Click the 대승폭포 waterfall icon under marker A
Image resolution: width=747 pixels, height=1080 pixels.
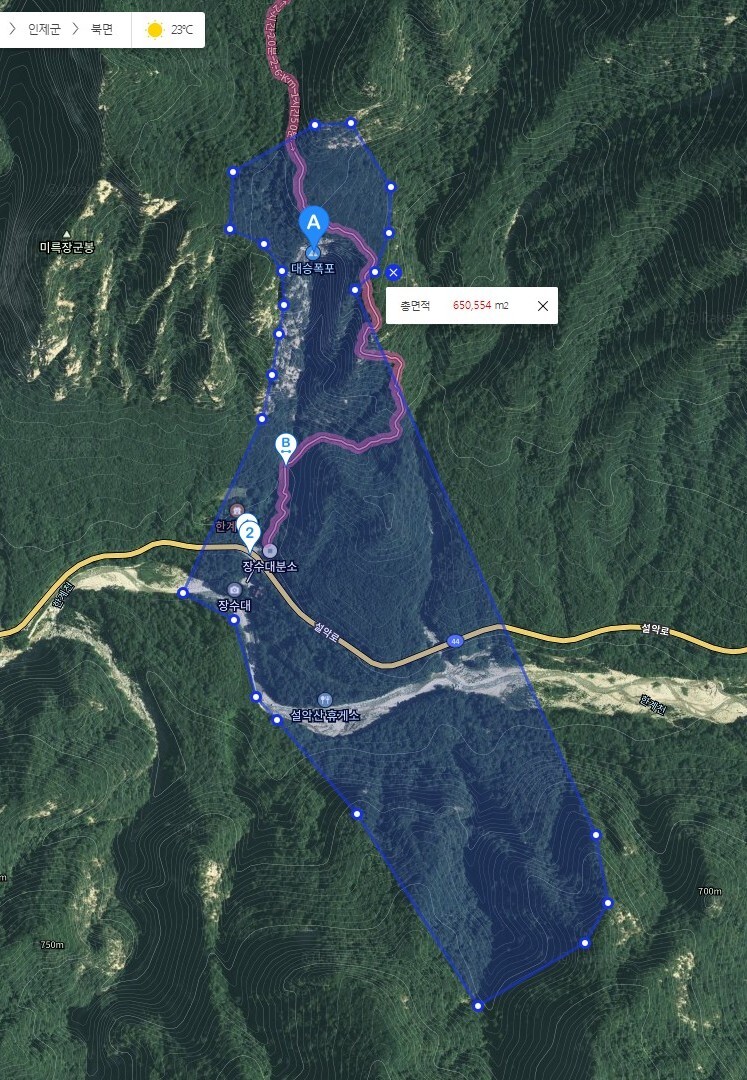pos(313,253)
